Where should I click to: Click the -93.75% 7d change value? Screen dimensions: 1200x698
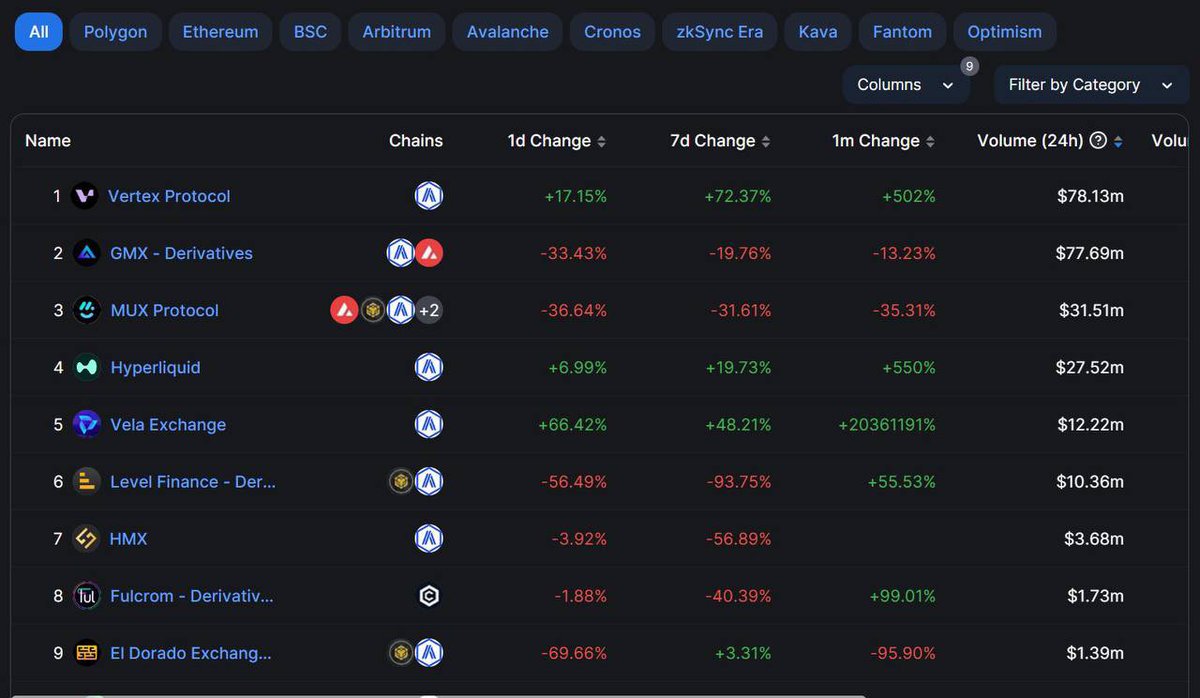click(x=739, y=482)
